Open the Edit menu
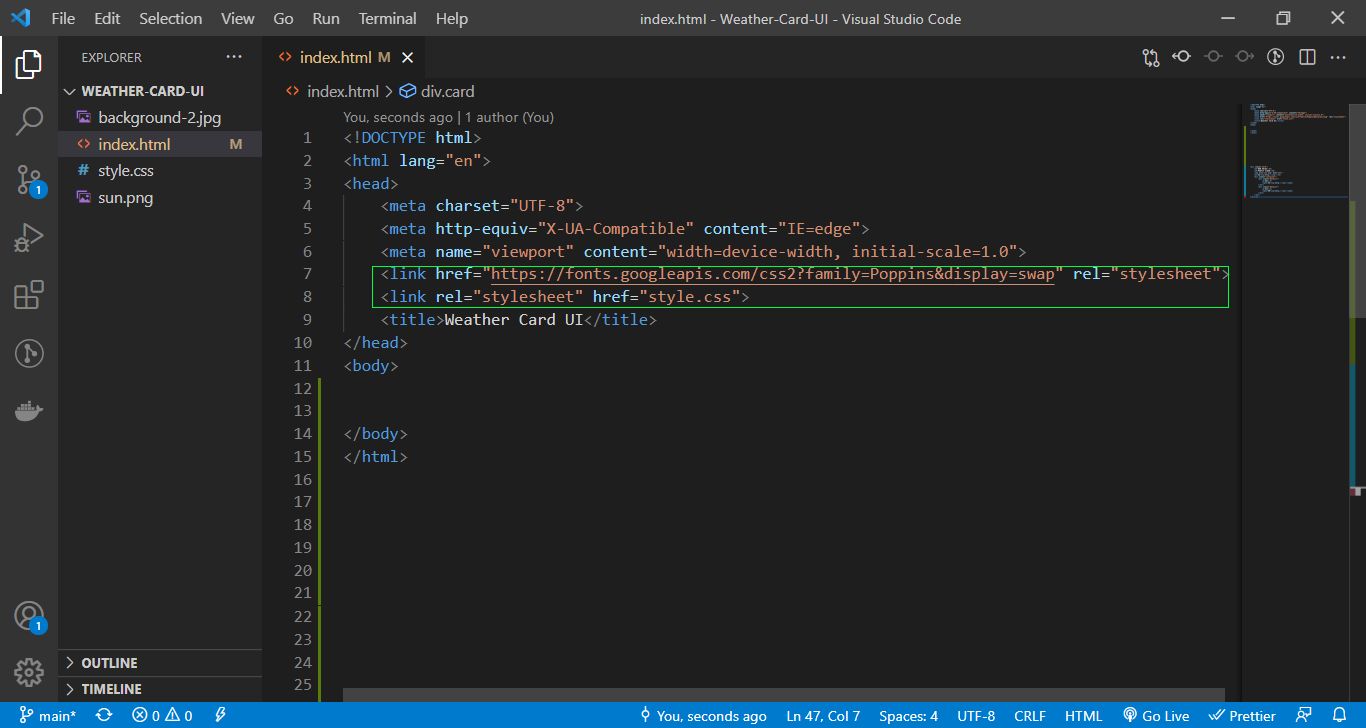The image size is (1366, 728). [107, 18]
